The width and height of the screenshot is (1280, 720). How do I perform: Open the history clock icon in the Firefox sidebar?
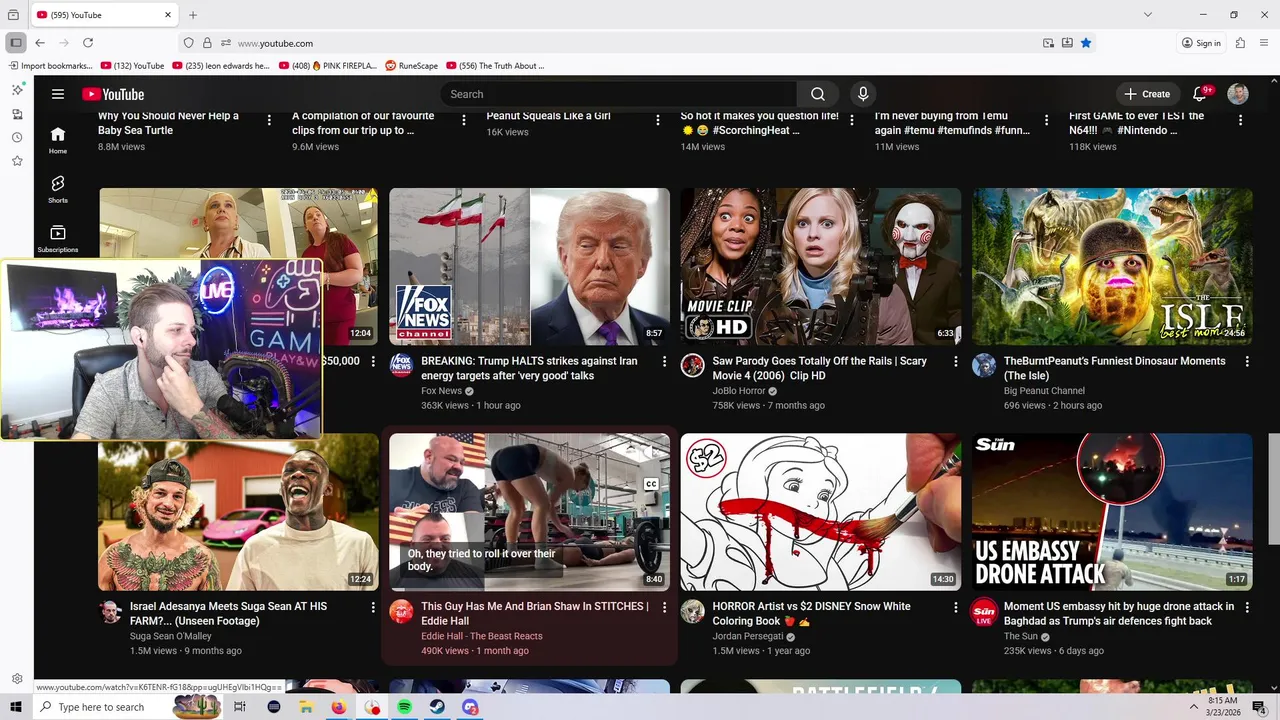(x=17, y=137)
